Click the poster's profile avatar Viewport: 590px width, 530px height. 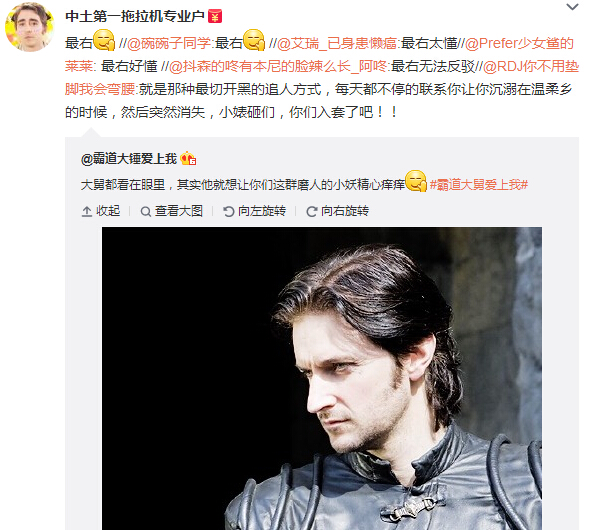pos(30,27)
